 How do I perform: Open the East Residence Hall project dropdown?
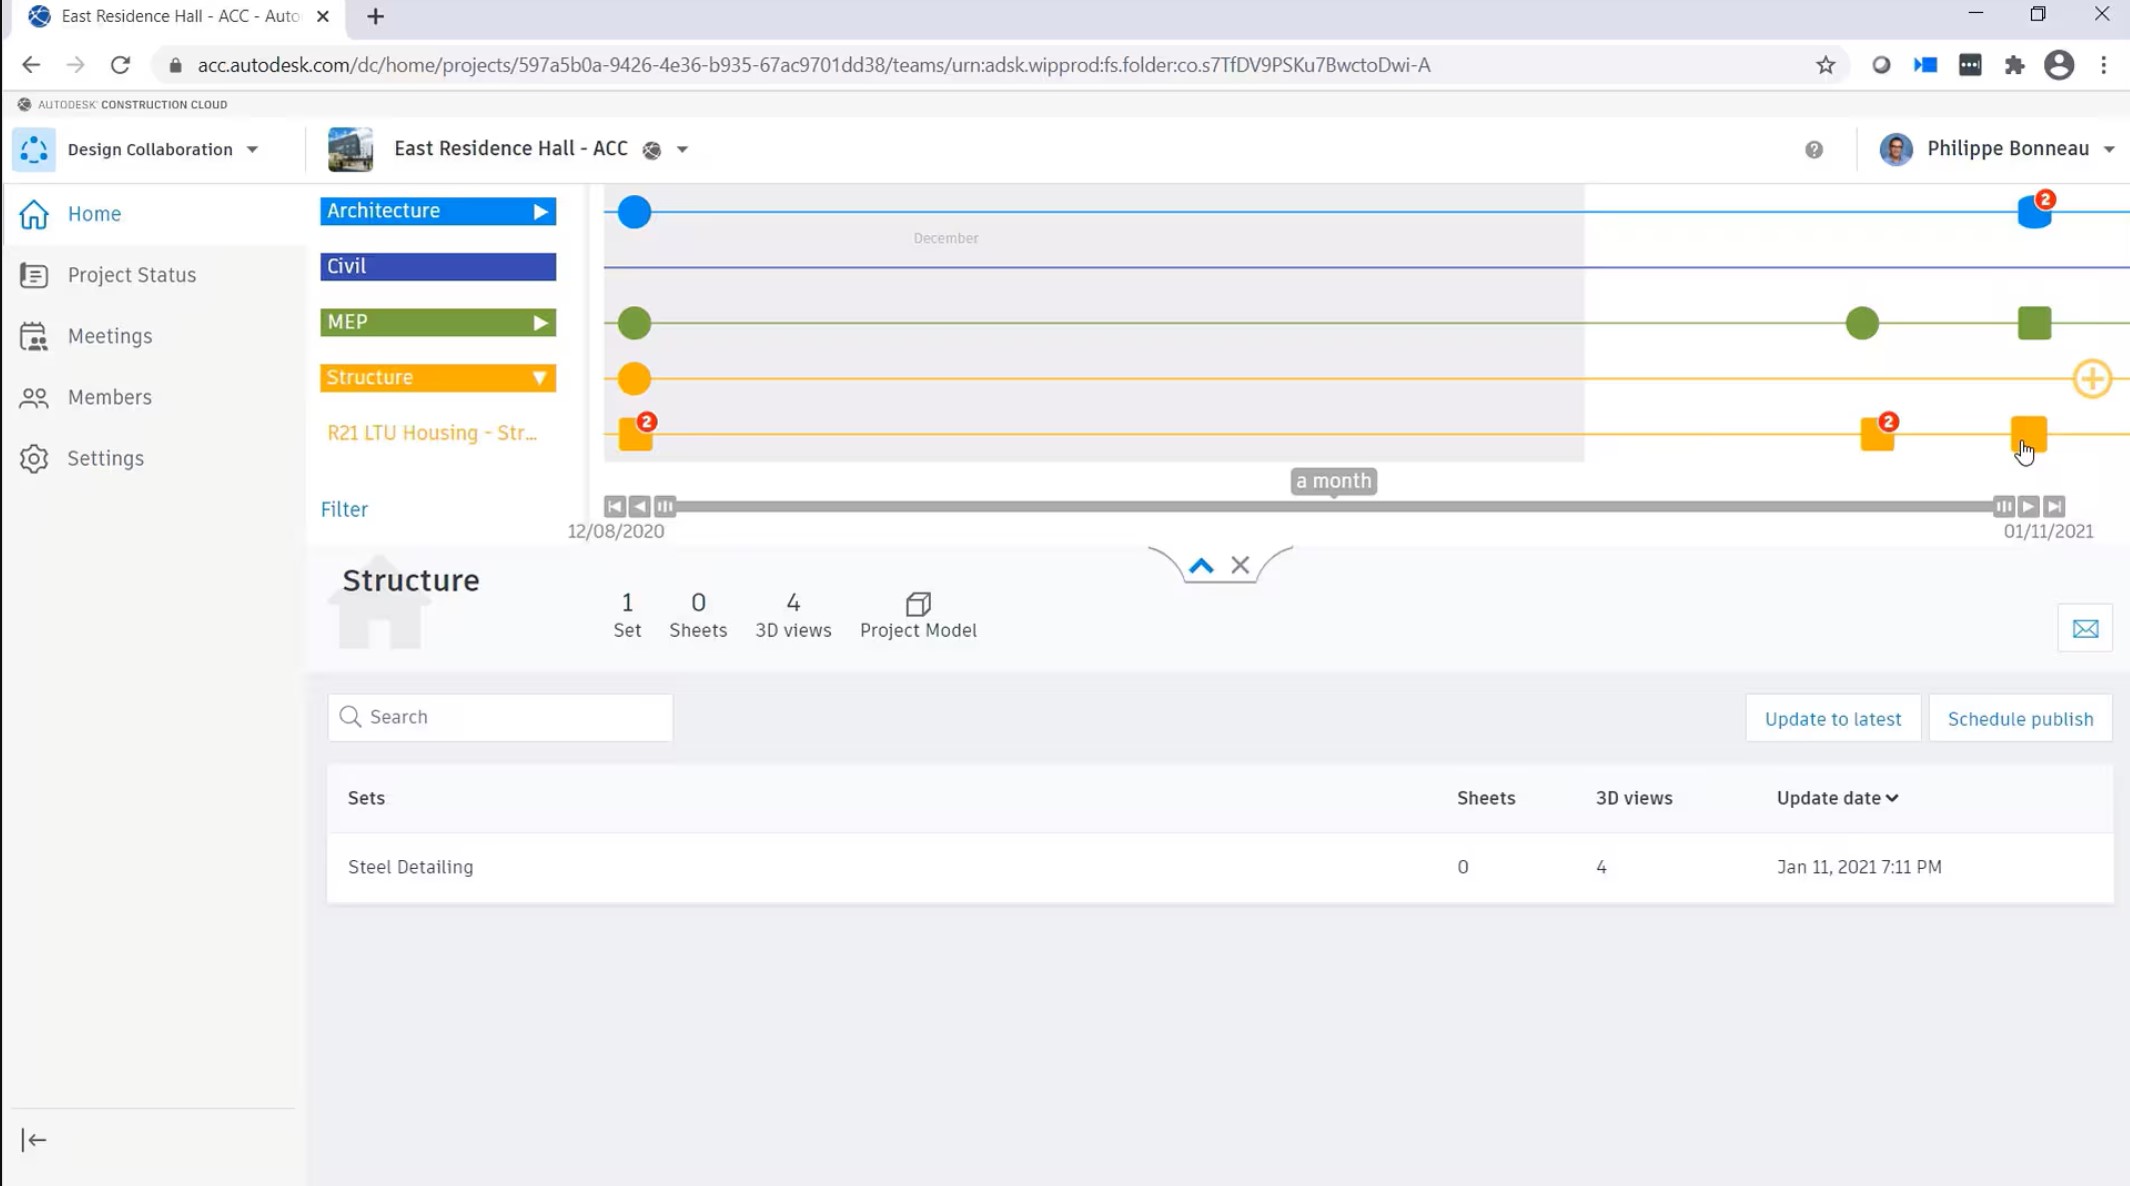pos(681,149)
